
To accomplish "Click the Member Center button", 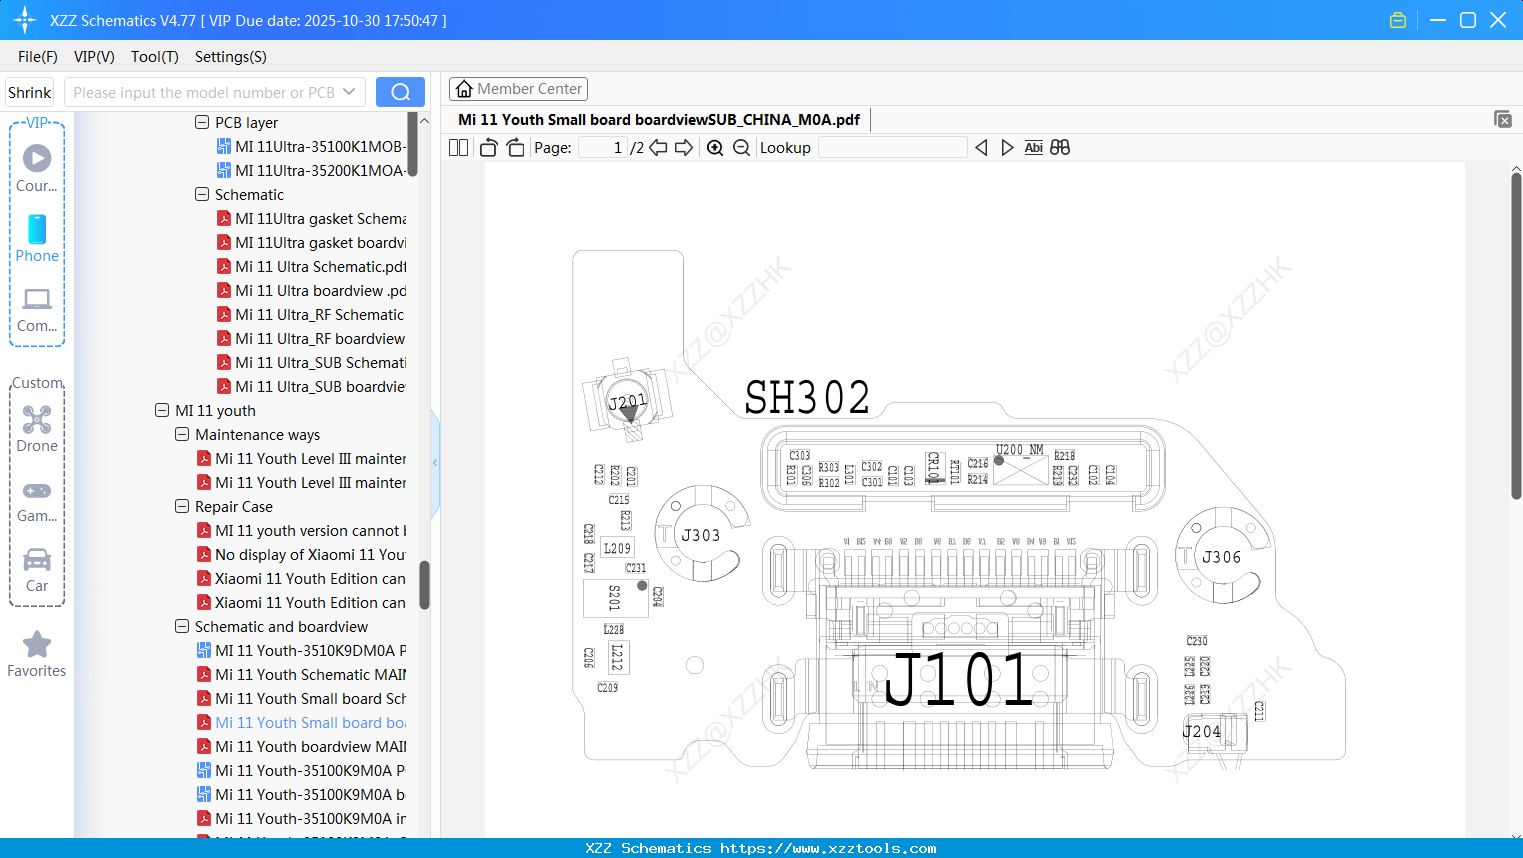I will tap(518, 88).
